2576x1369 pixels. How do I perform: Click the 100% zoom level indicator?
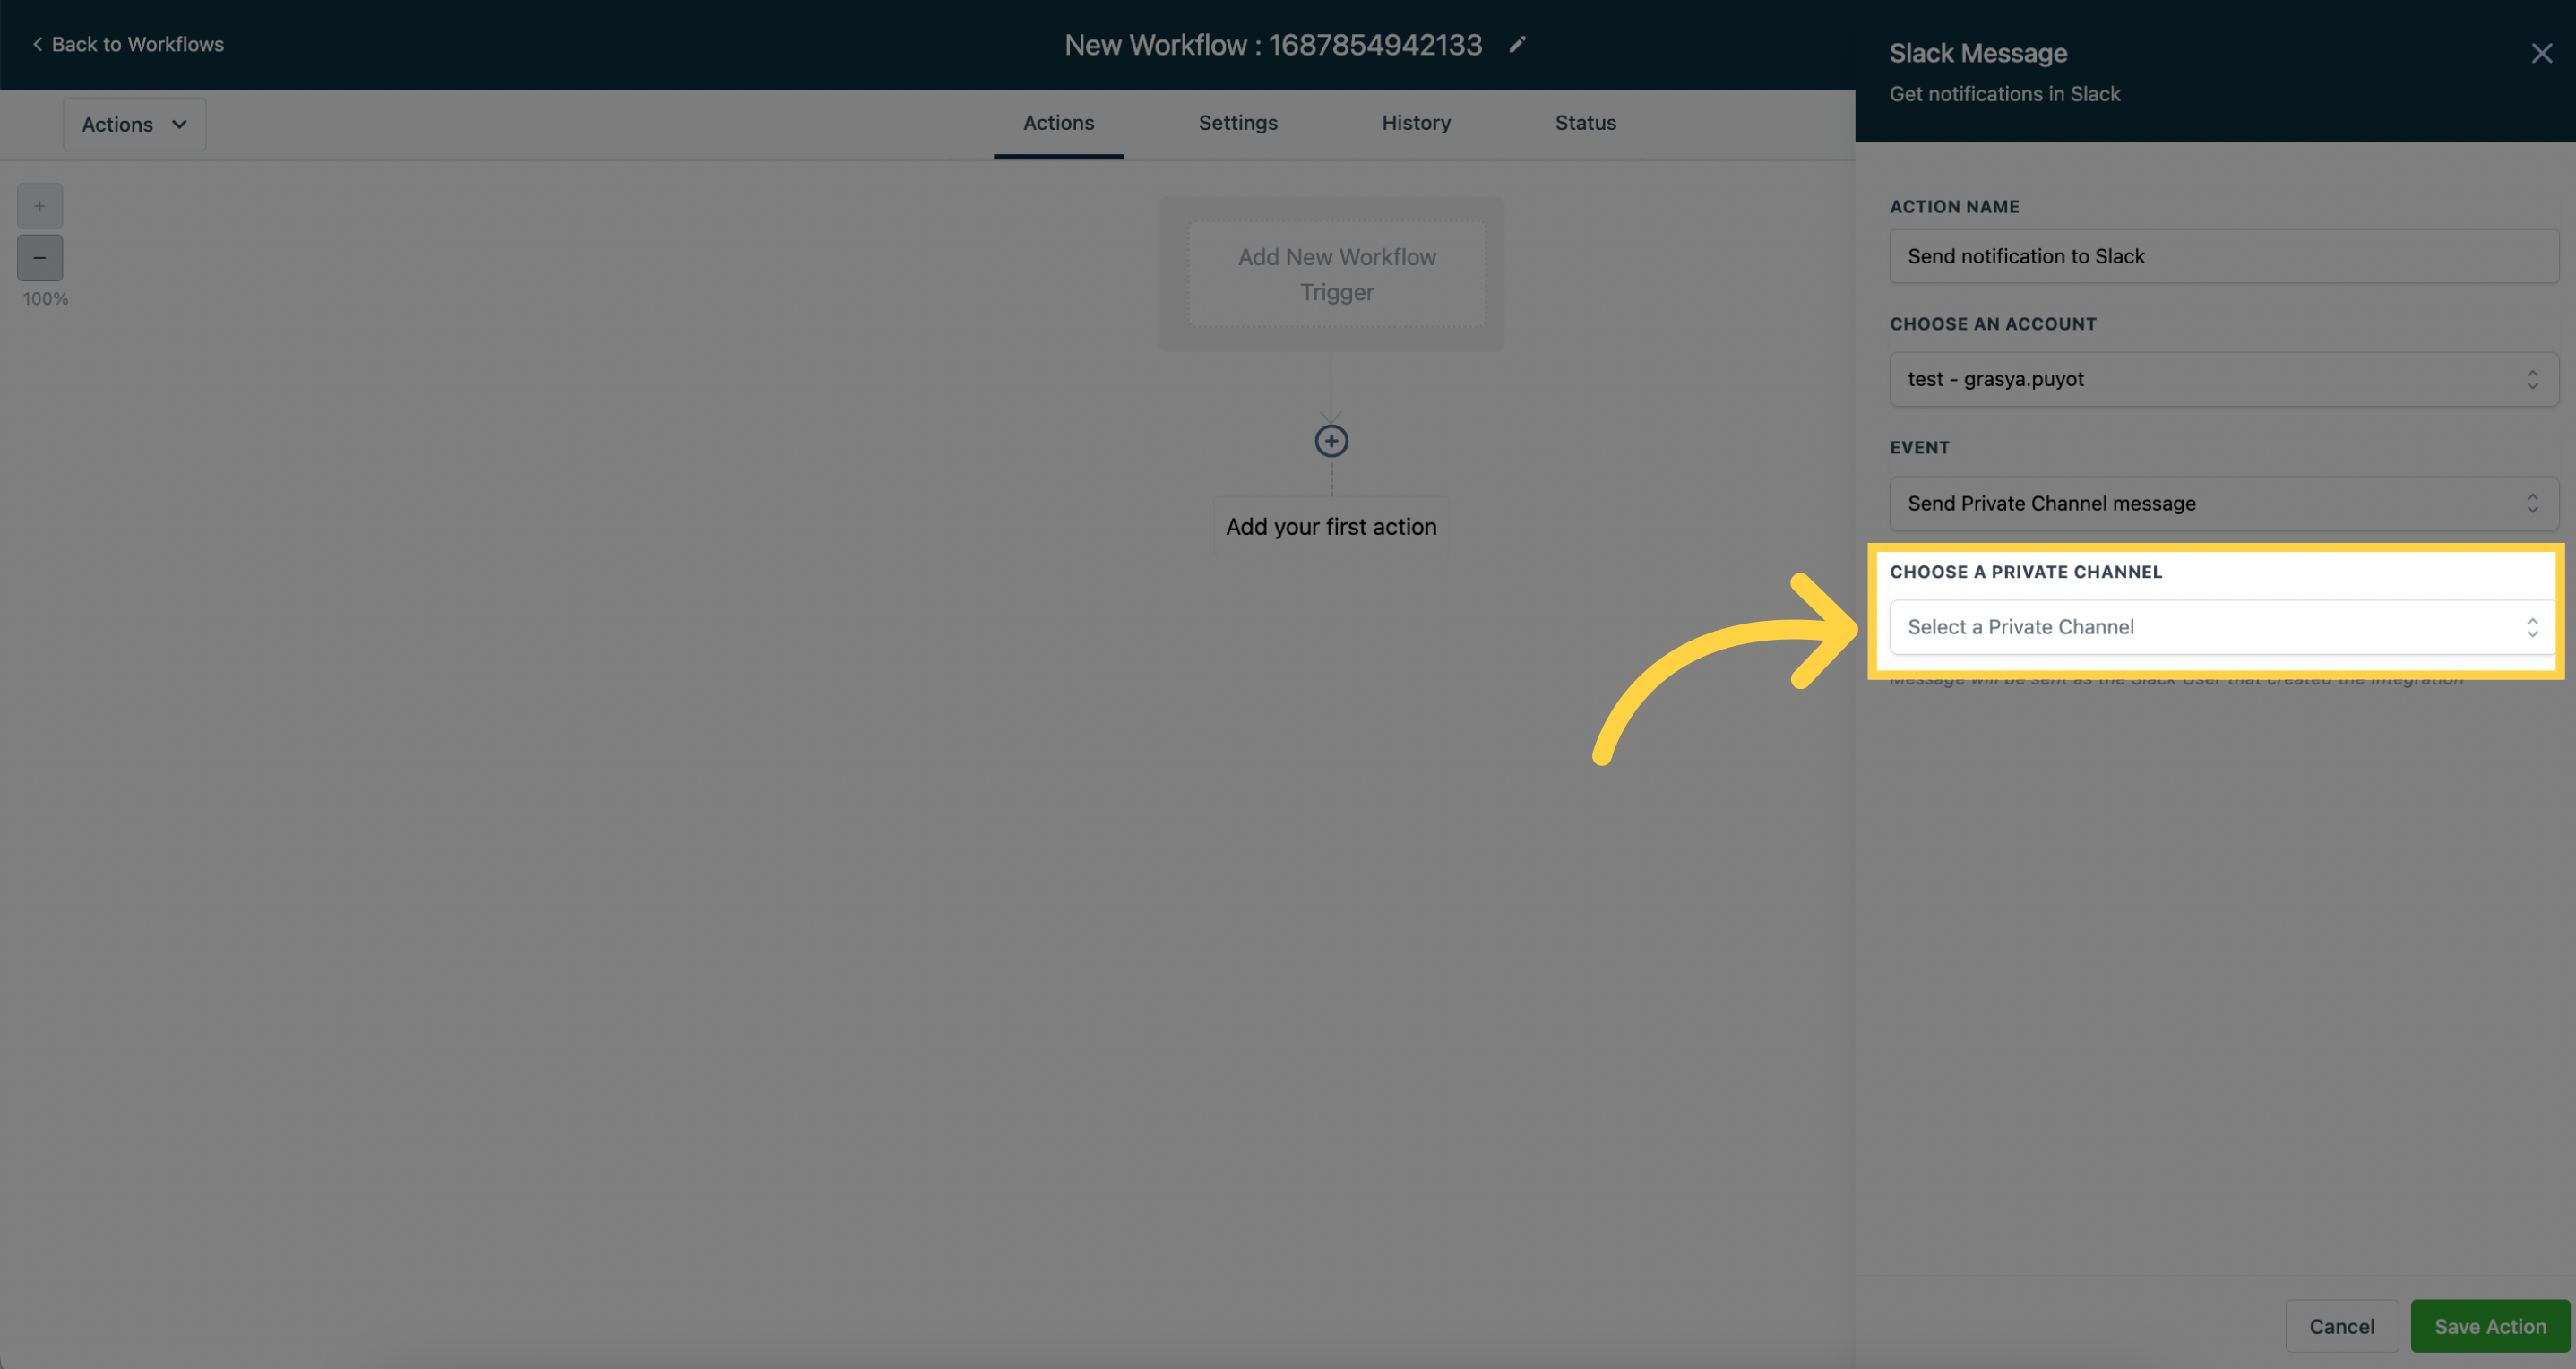click(44, 299)
